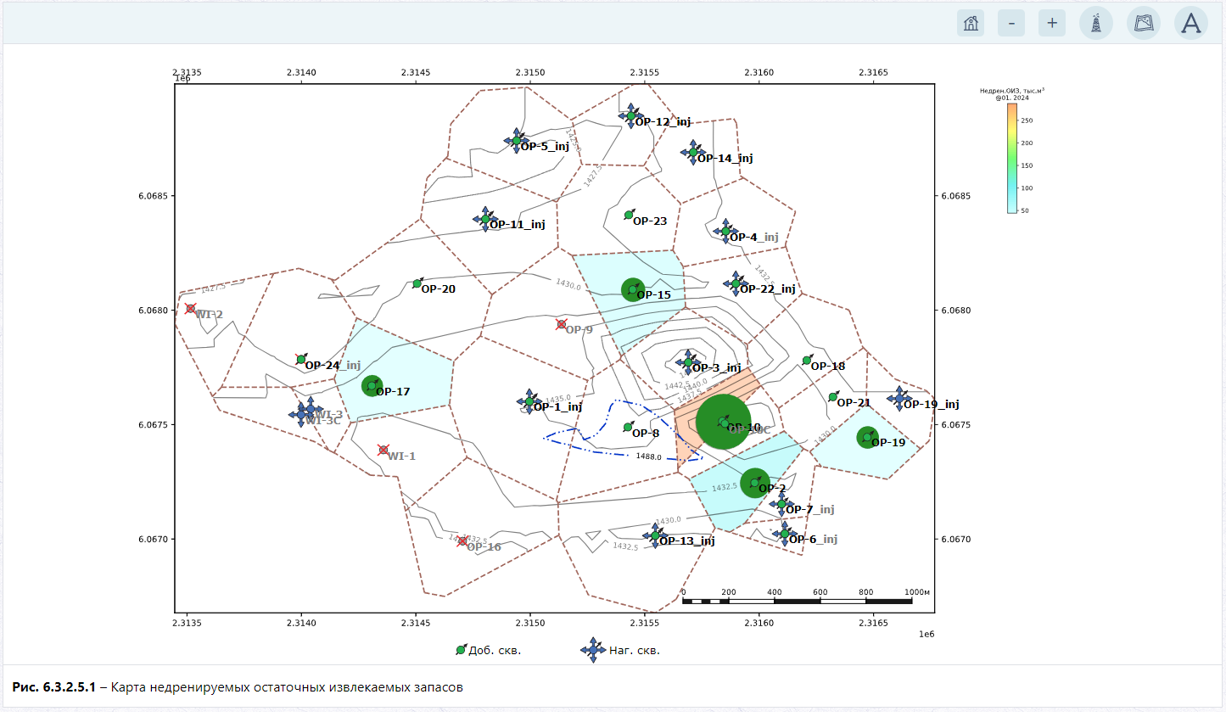Zoom in with the plus button
This screenshot has height=712, width=1226.
click(1052, 23)
